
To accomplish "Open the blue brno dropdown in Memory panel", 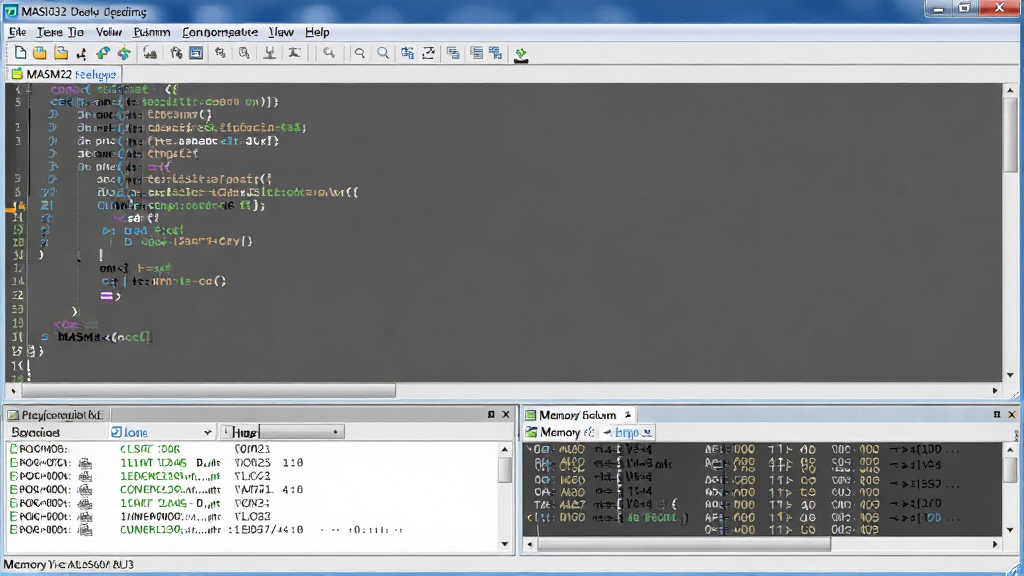I will pos(627,432).
